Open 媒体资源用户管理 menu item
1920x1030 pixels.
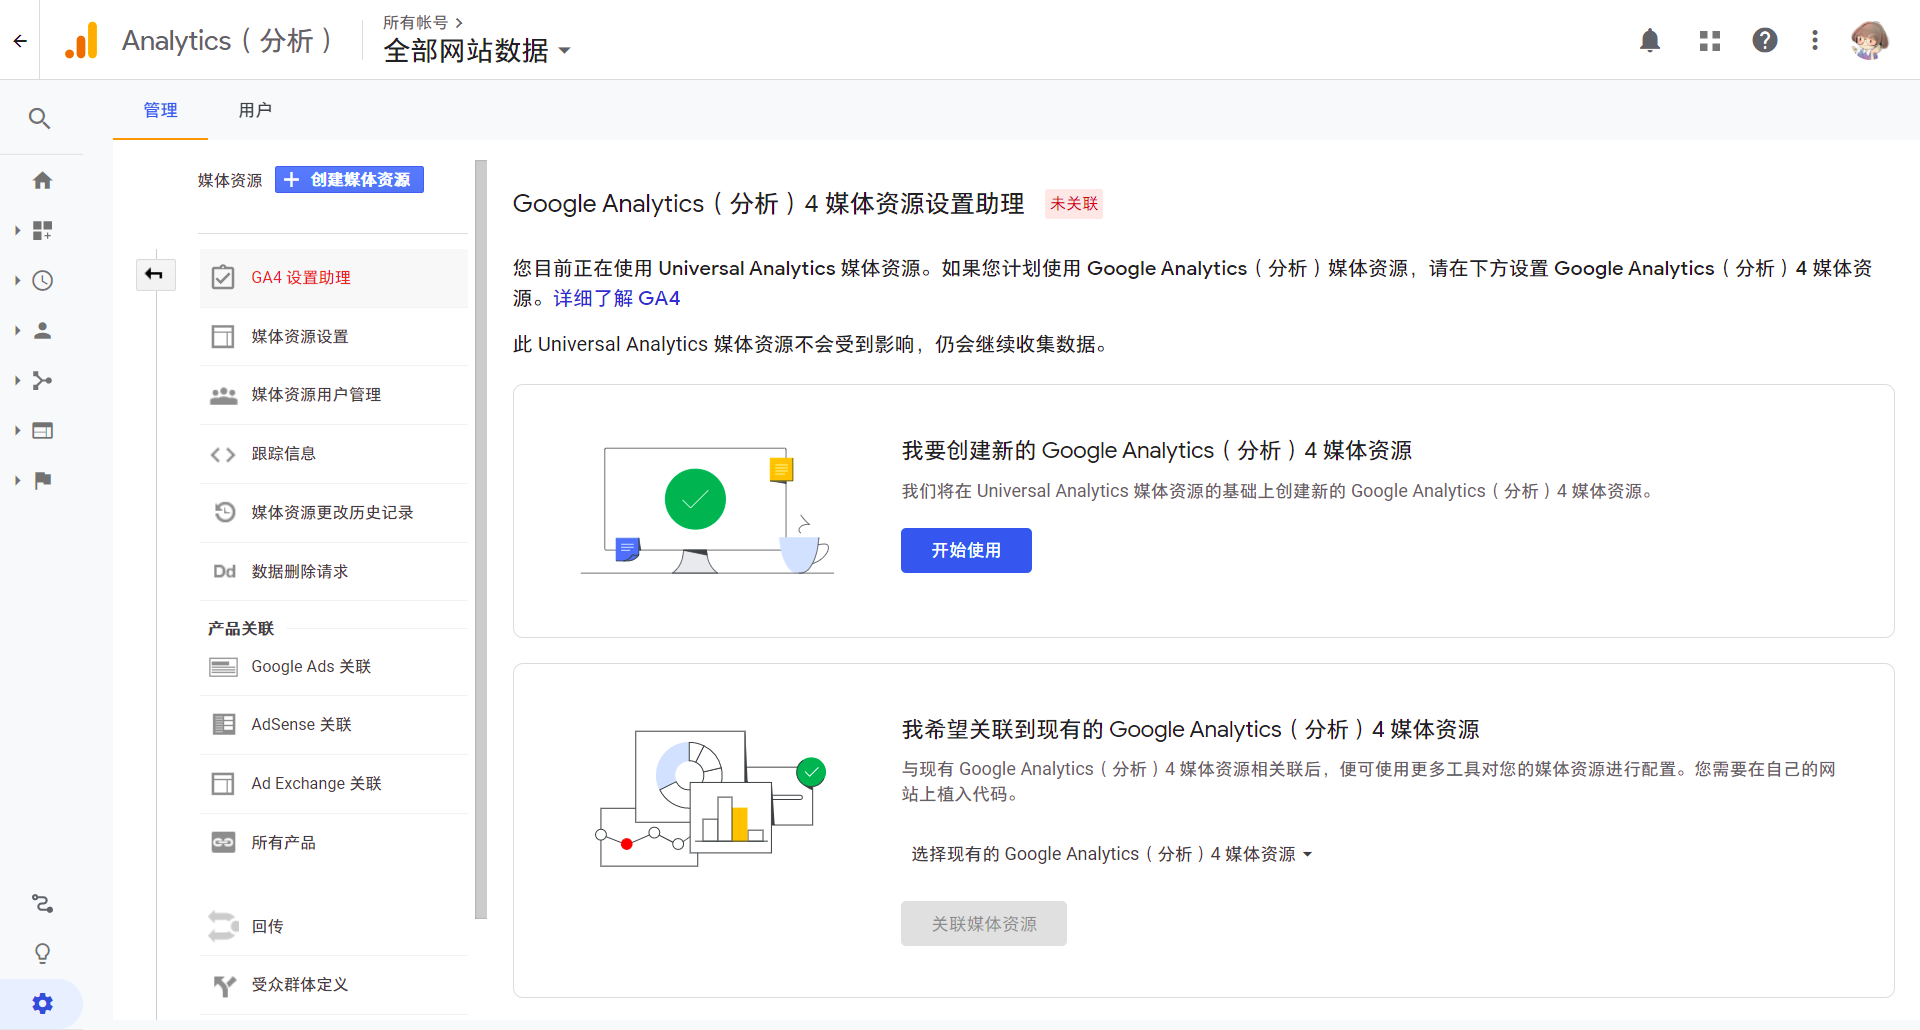(334, 395)
